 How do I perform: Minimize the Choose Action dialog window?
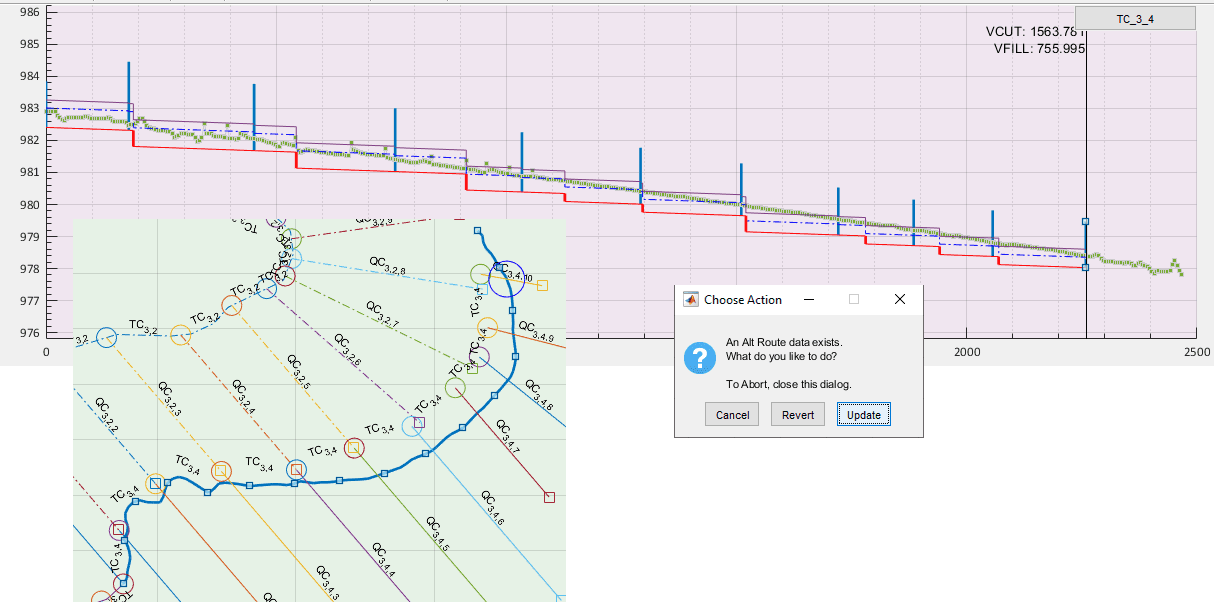(808, 299)
